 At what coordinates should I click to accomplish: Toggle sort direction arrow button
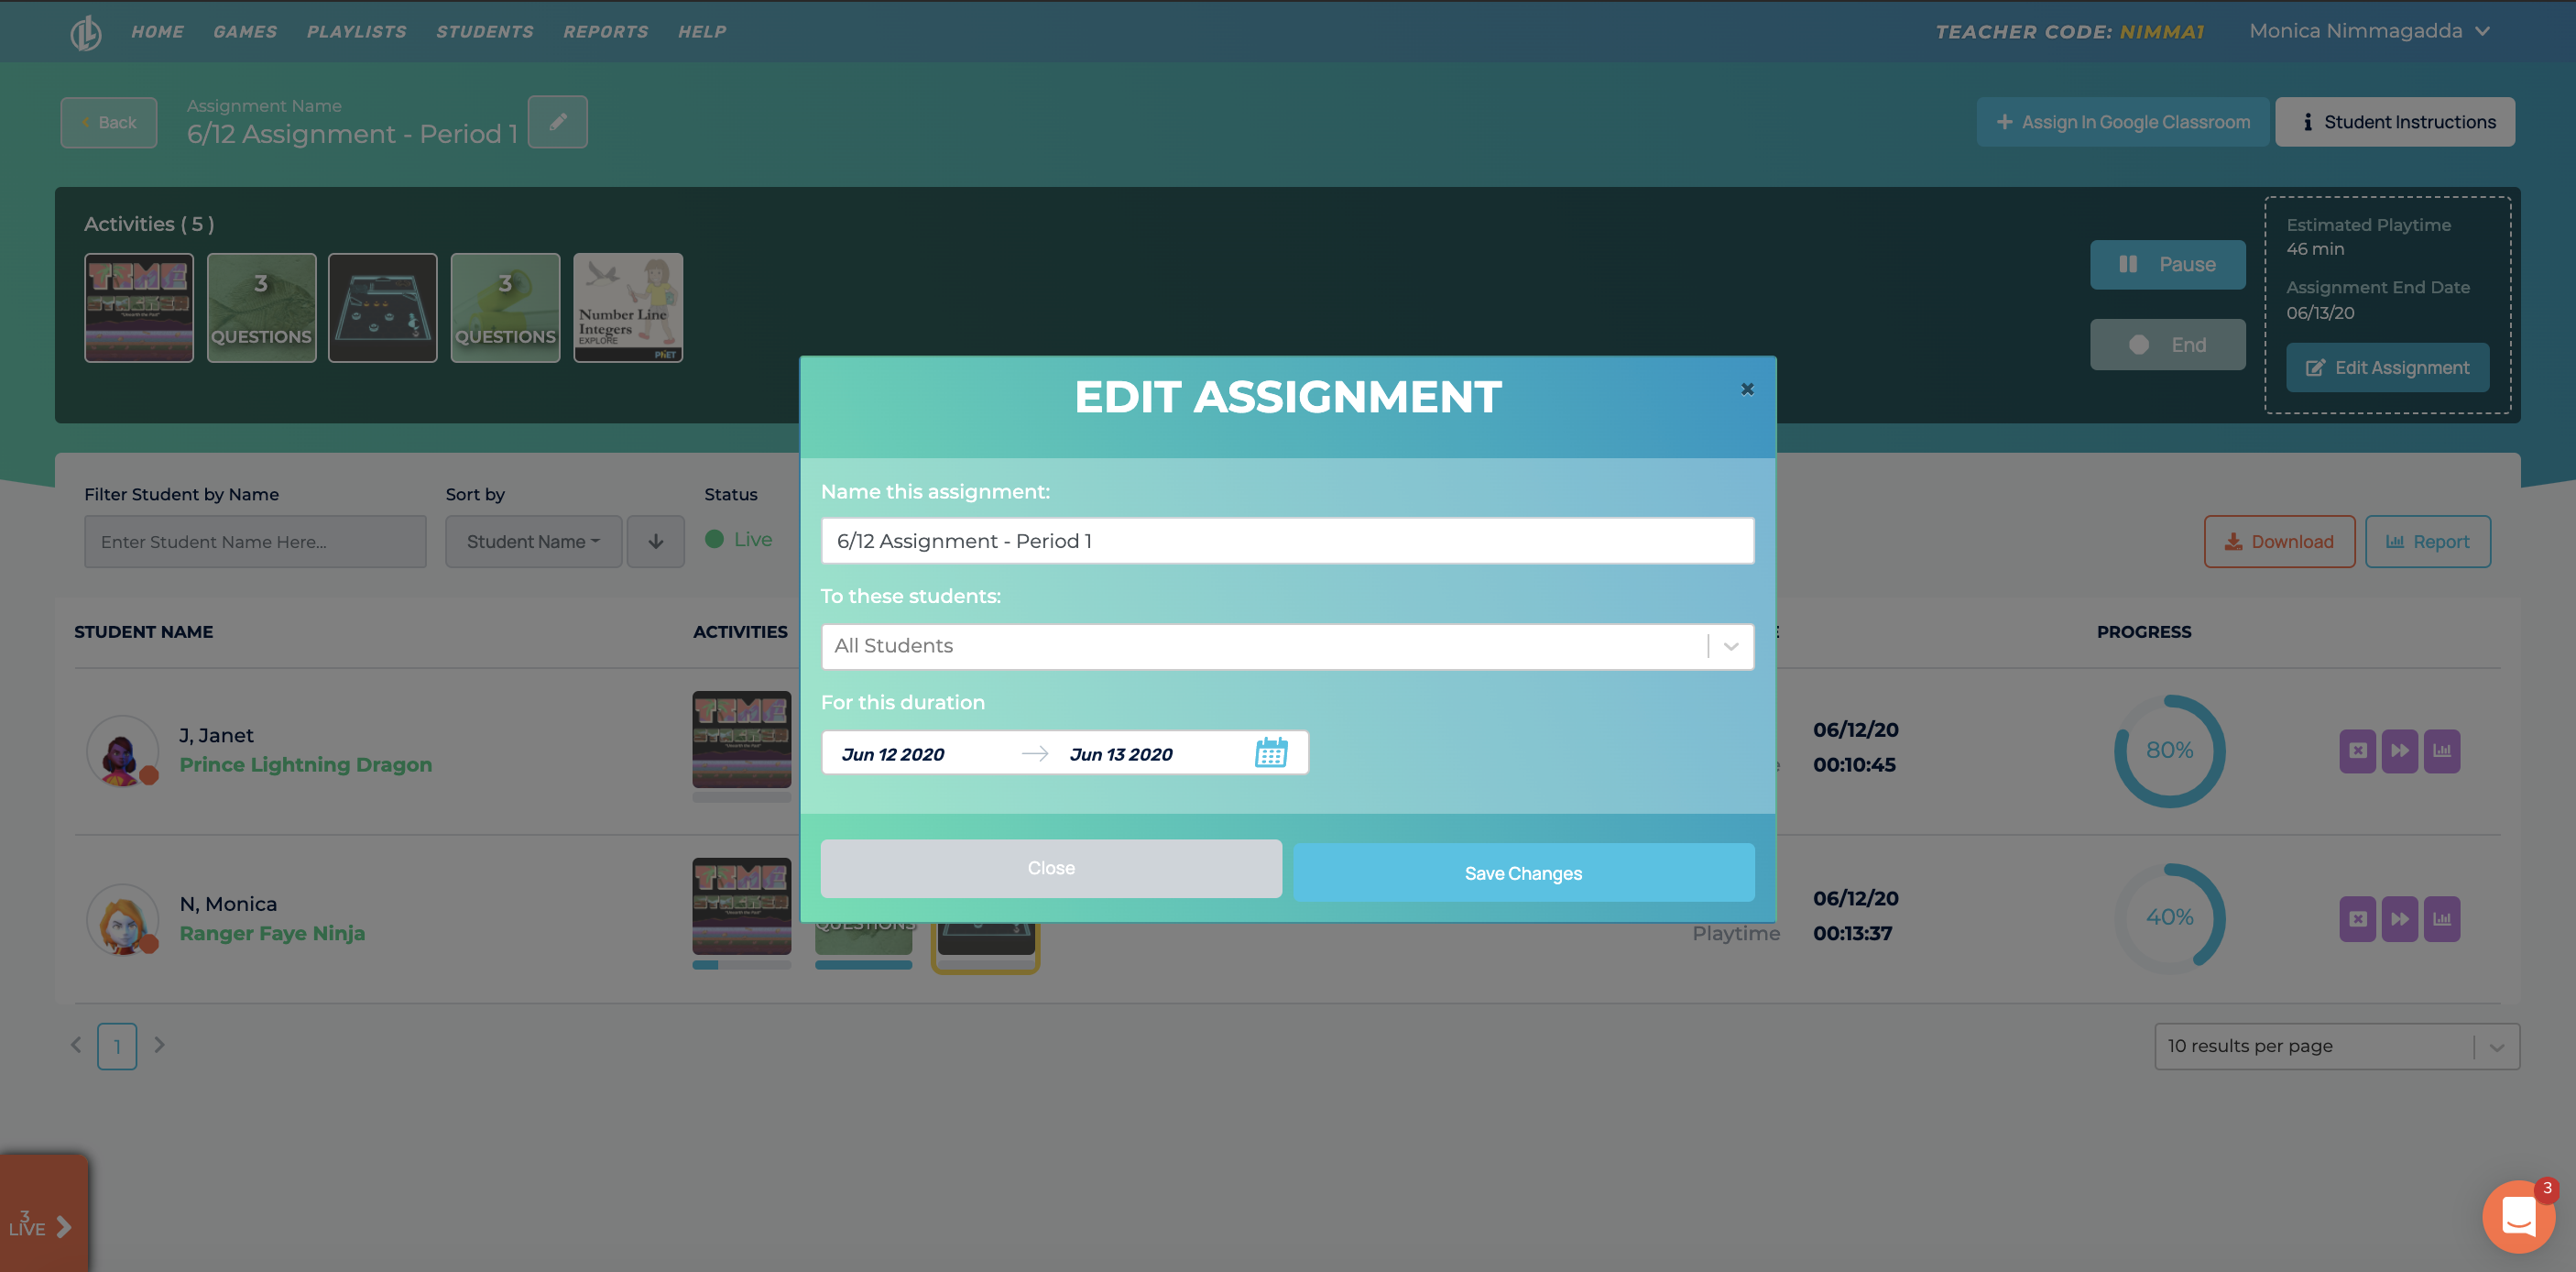pos(656,541)
